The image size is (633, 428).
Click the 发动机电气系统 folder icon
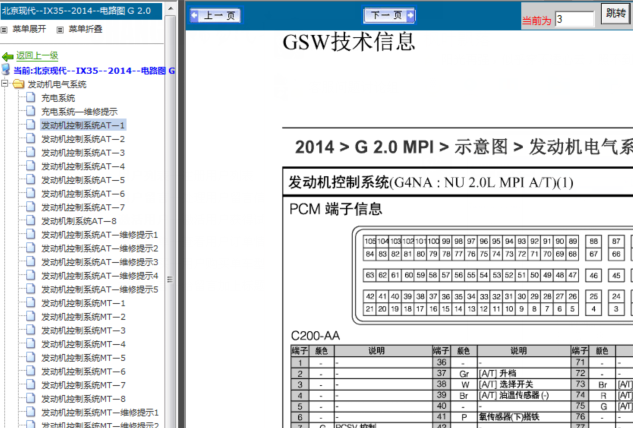tap(18, 84)
